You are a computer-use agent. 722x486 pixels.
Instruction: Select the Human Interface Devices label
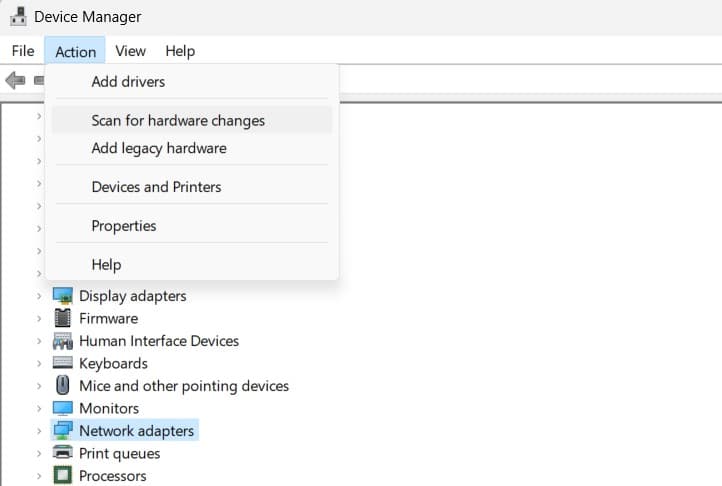click(159, 341)
